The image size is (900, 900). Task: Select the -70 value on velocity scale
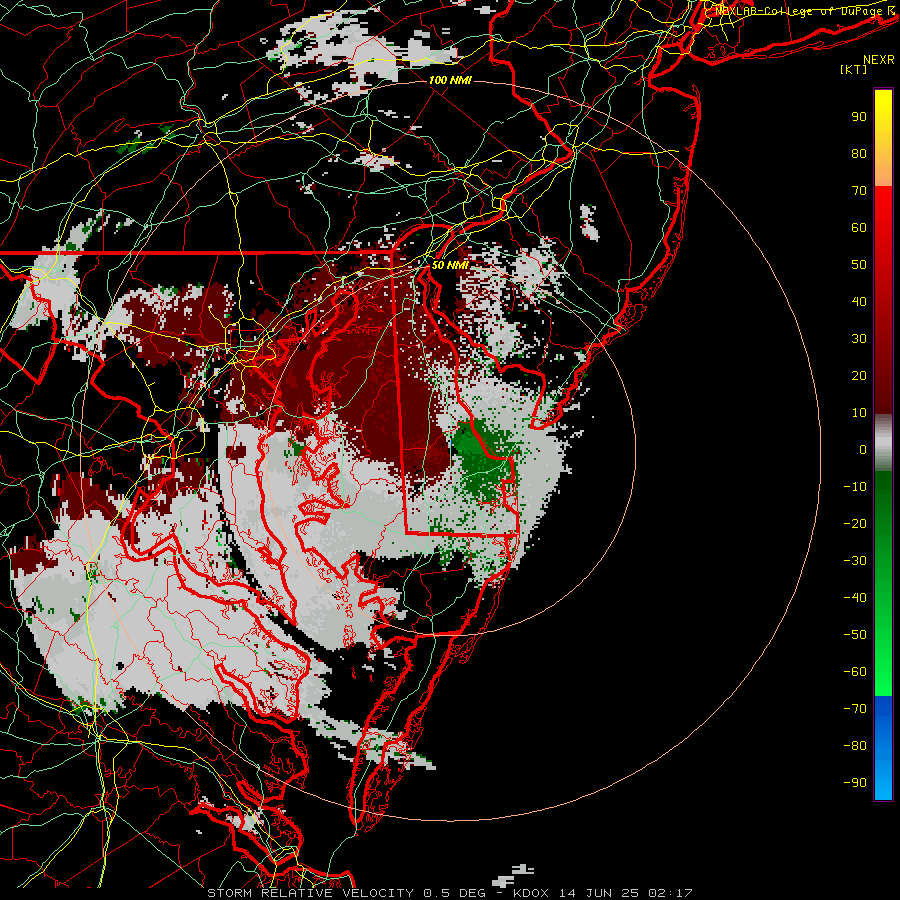coord(855,709)
